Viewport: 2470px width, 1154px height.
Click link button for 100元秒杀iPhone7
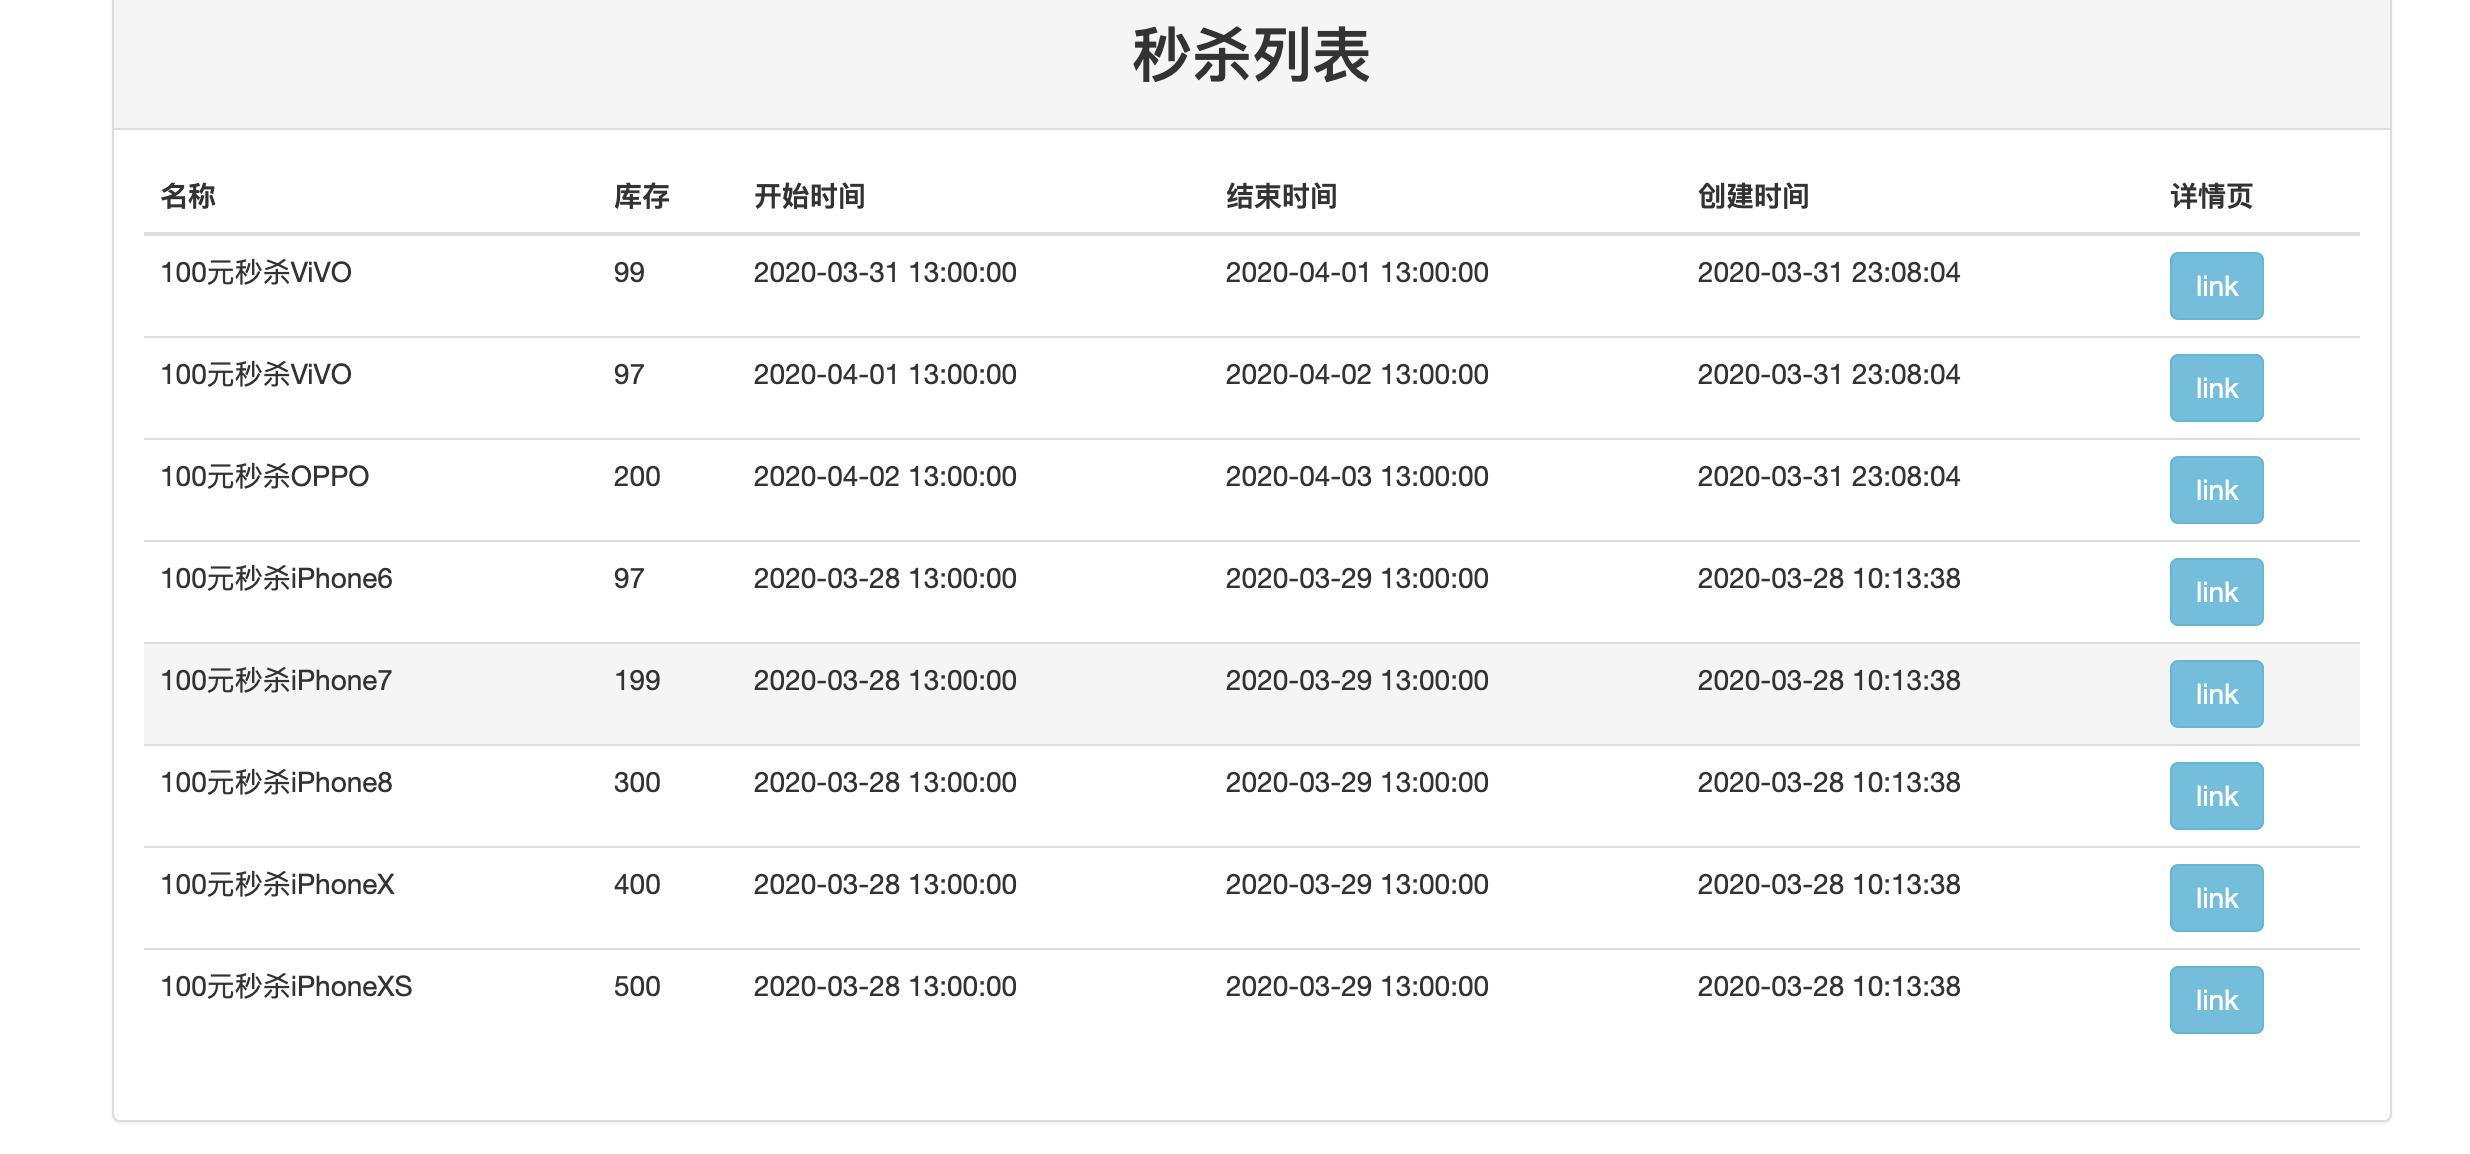(x=2215, y=694)
